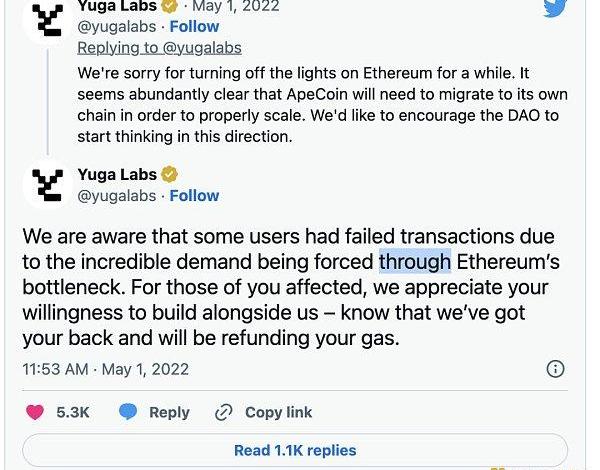Click the @yugalabs handle on the second tweet
Image resolution: width=600 pixels, height=470 pixels.
tap(117, 196)
